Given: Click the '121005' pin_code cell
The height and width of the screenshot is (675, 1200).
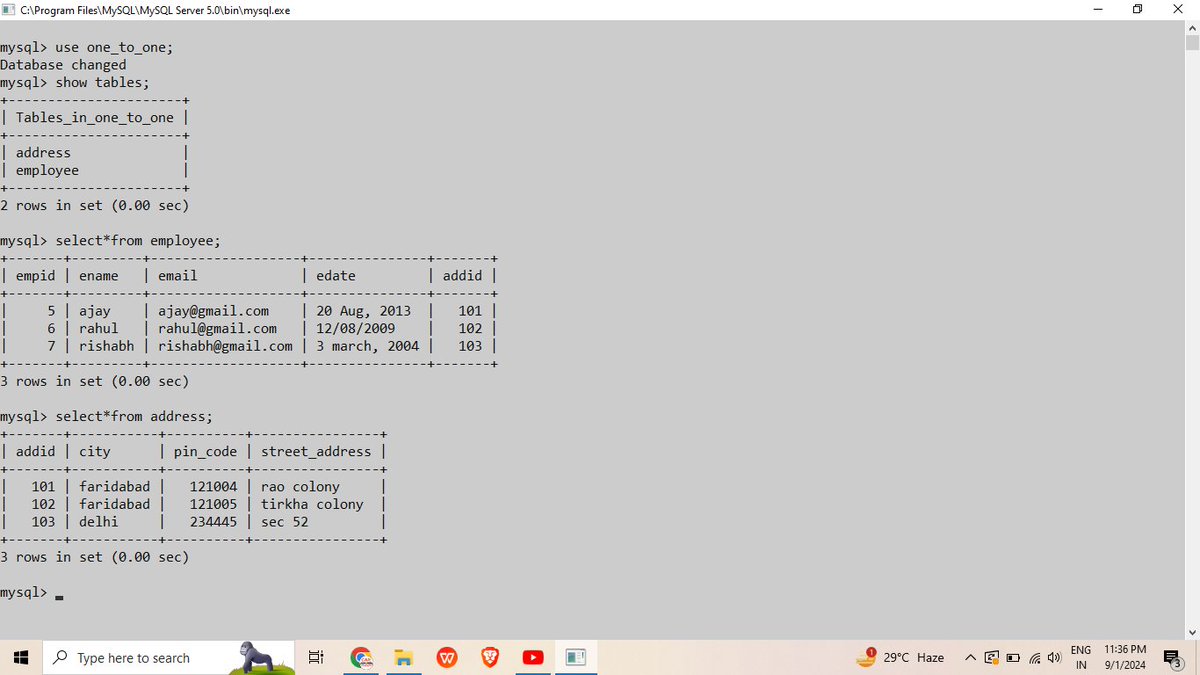Looking at the screenshot, I should tap(213, 504).
